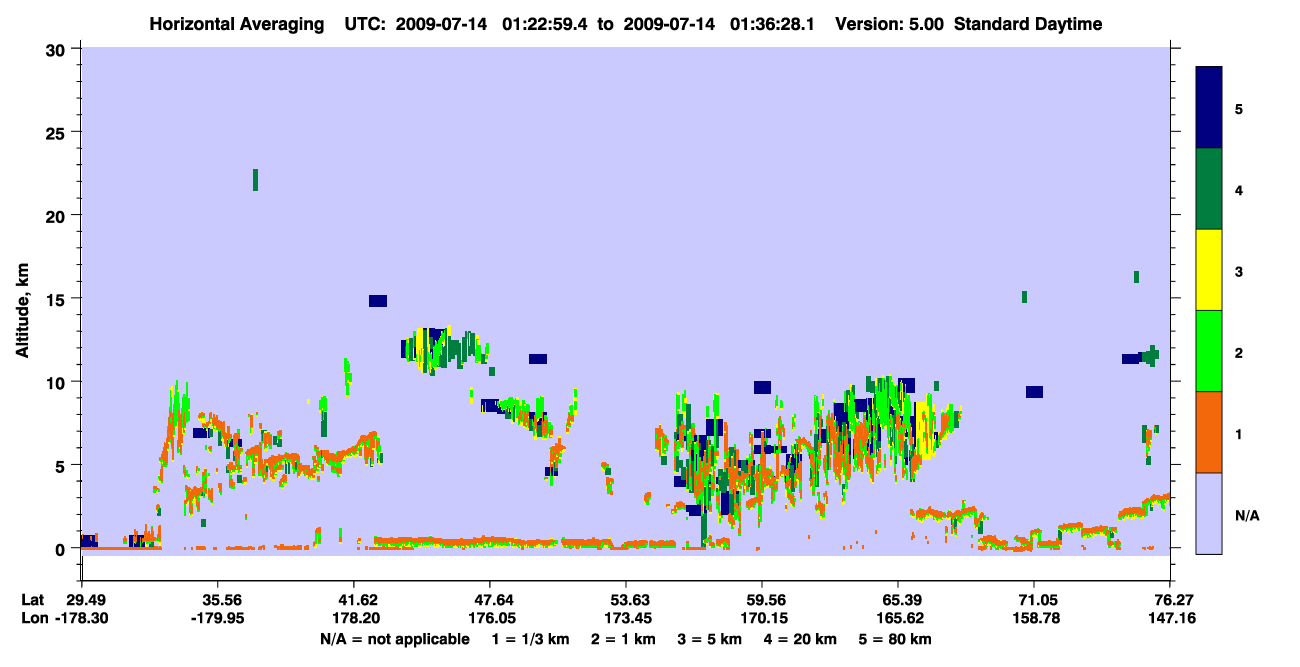Click the '2 = 1 km' legend note
This screenshot has height=667, width=1300.
click(x=624, y=639)
